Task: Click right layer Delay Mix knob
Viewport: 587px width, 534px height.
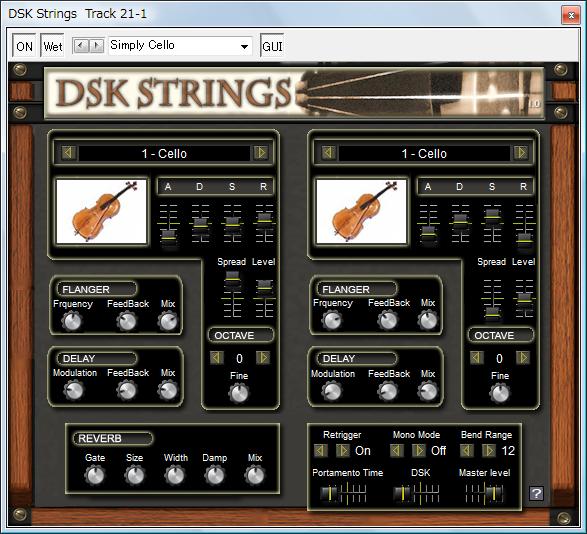Action: pos(428,391)
